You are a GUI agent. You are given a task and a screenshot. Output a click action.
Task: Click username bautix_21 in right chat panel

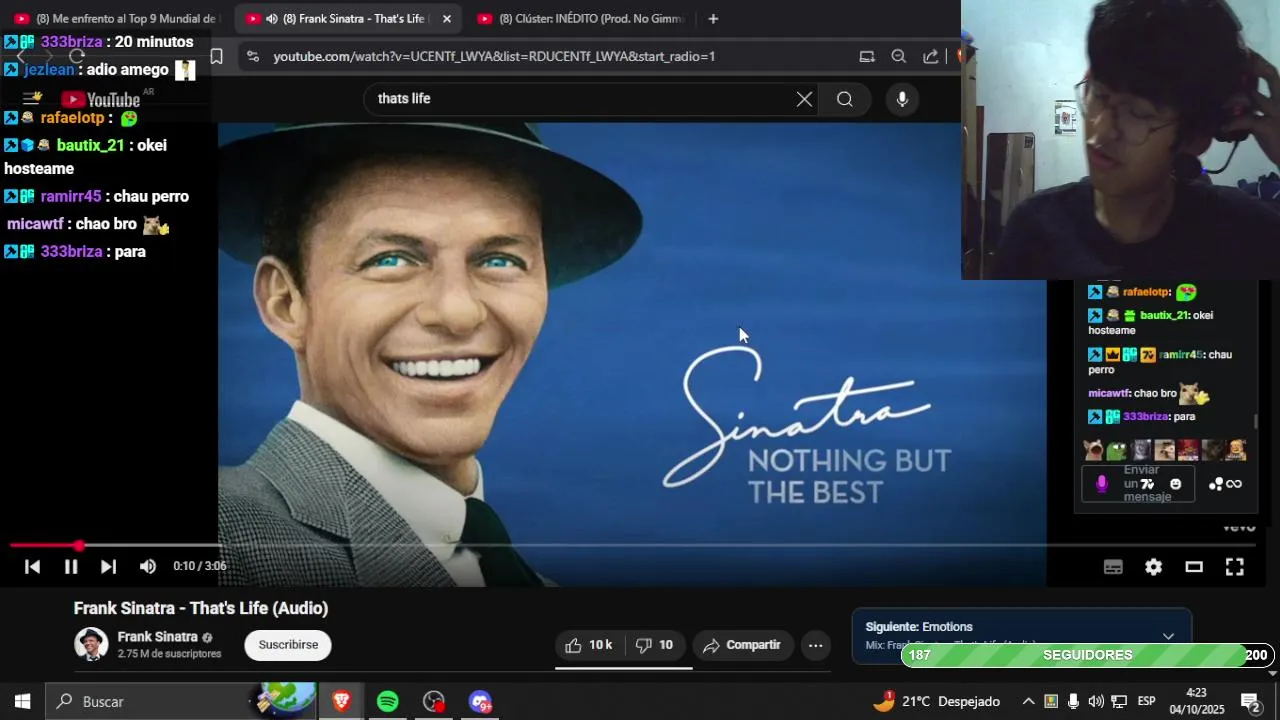click(x=1164, y=316)
